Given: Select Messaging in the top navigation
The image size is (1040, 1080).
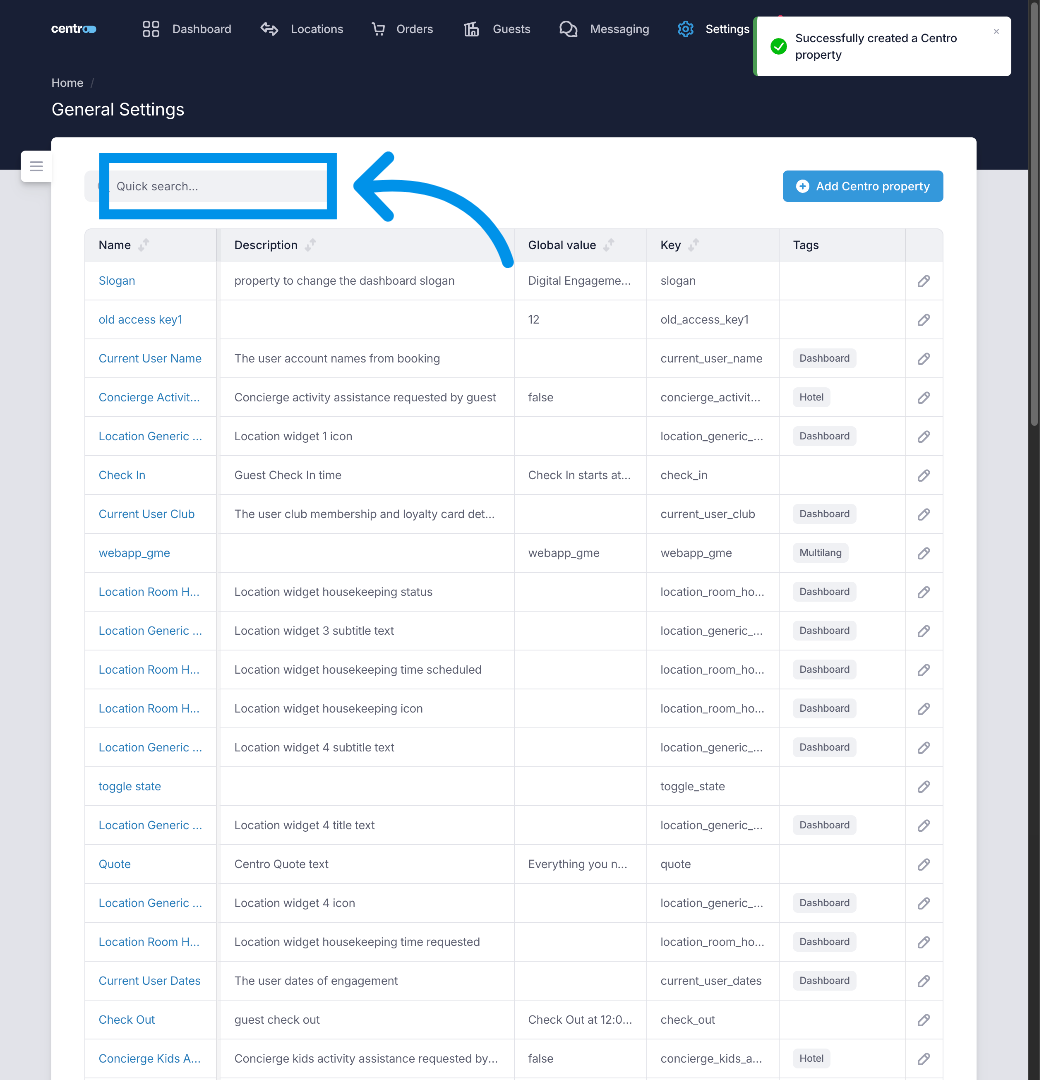Looking at the screenshot, I should pyautogui.click(x=619, y=29).
